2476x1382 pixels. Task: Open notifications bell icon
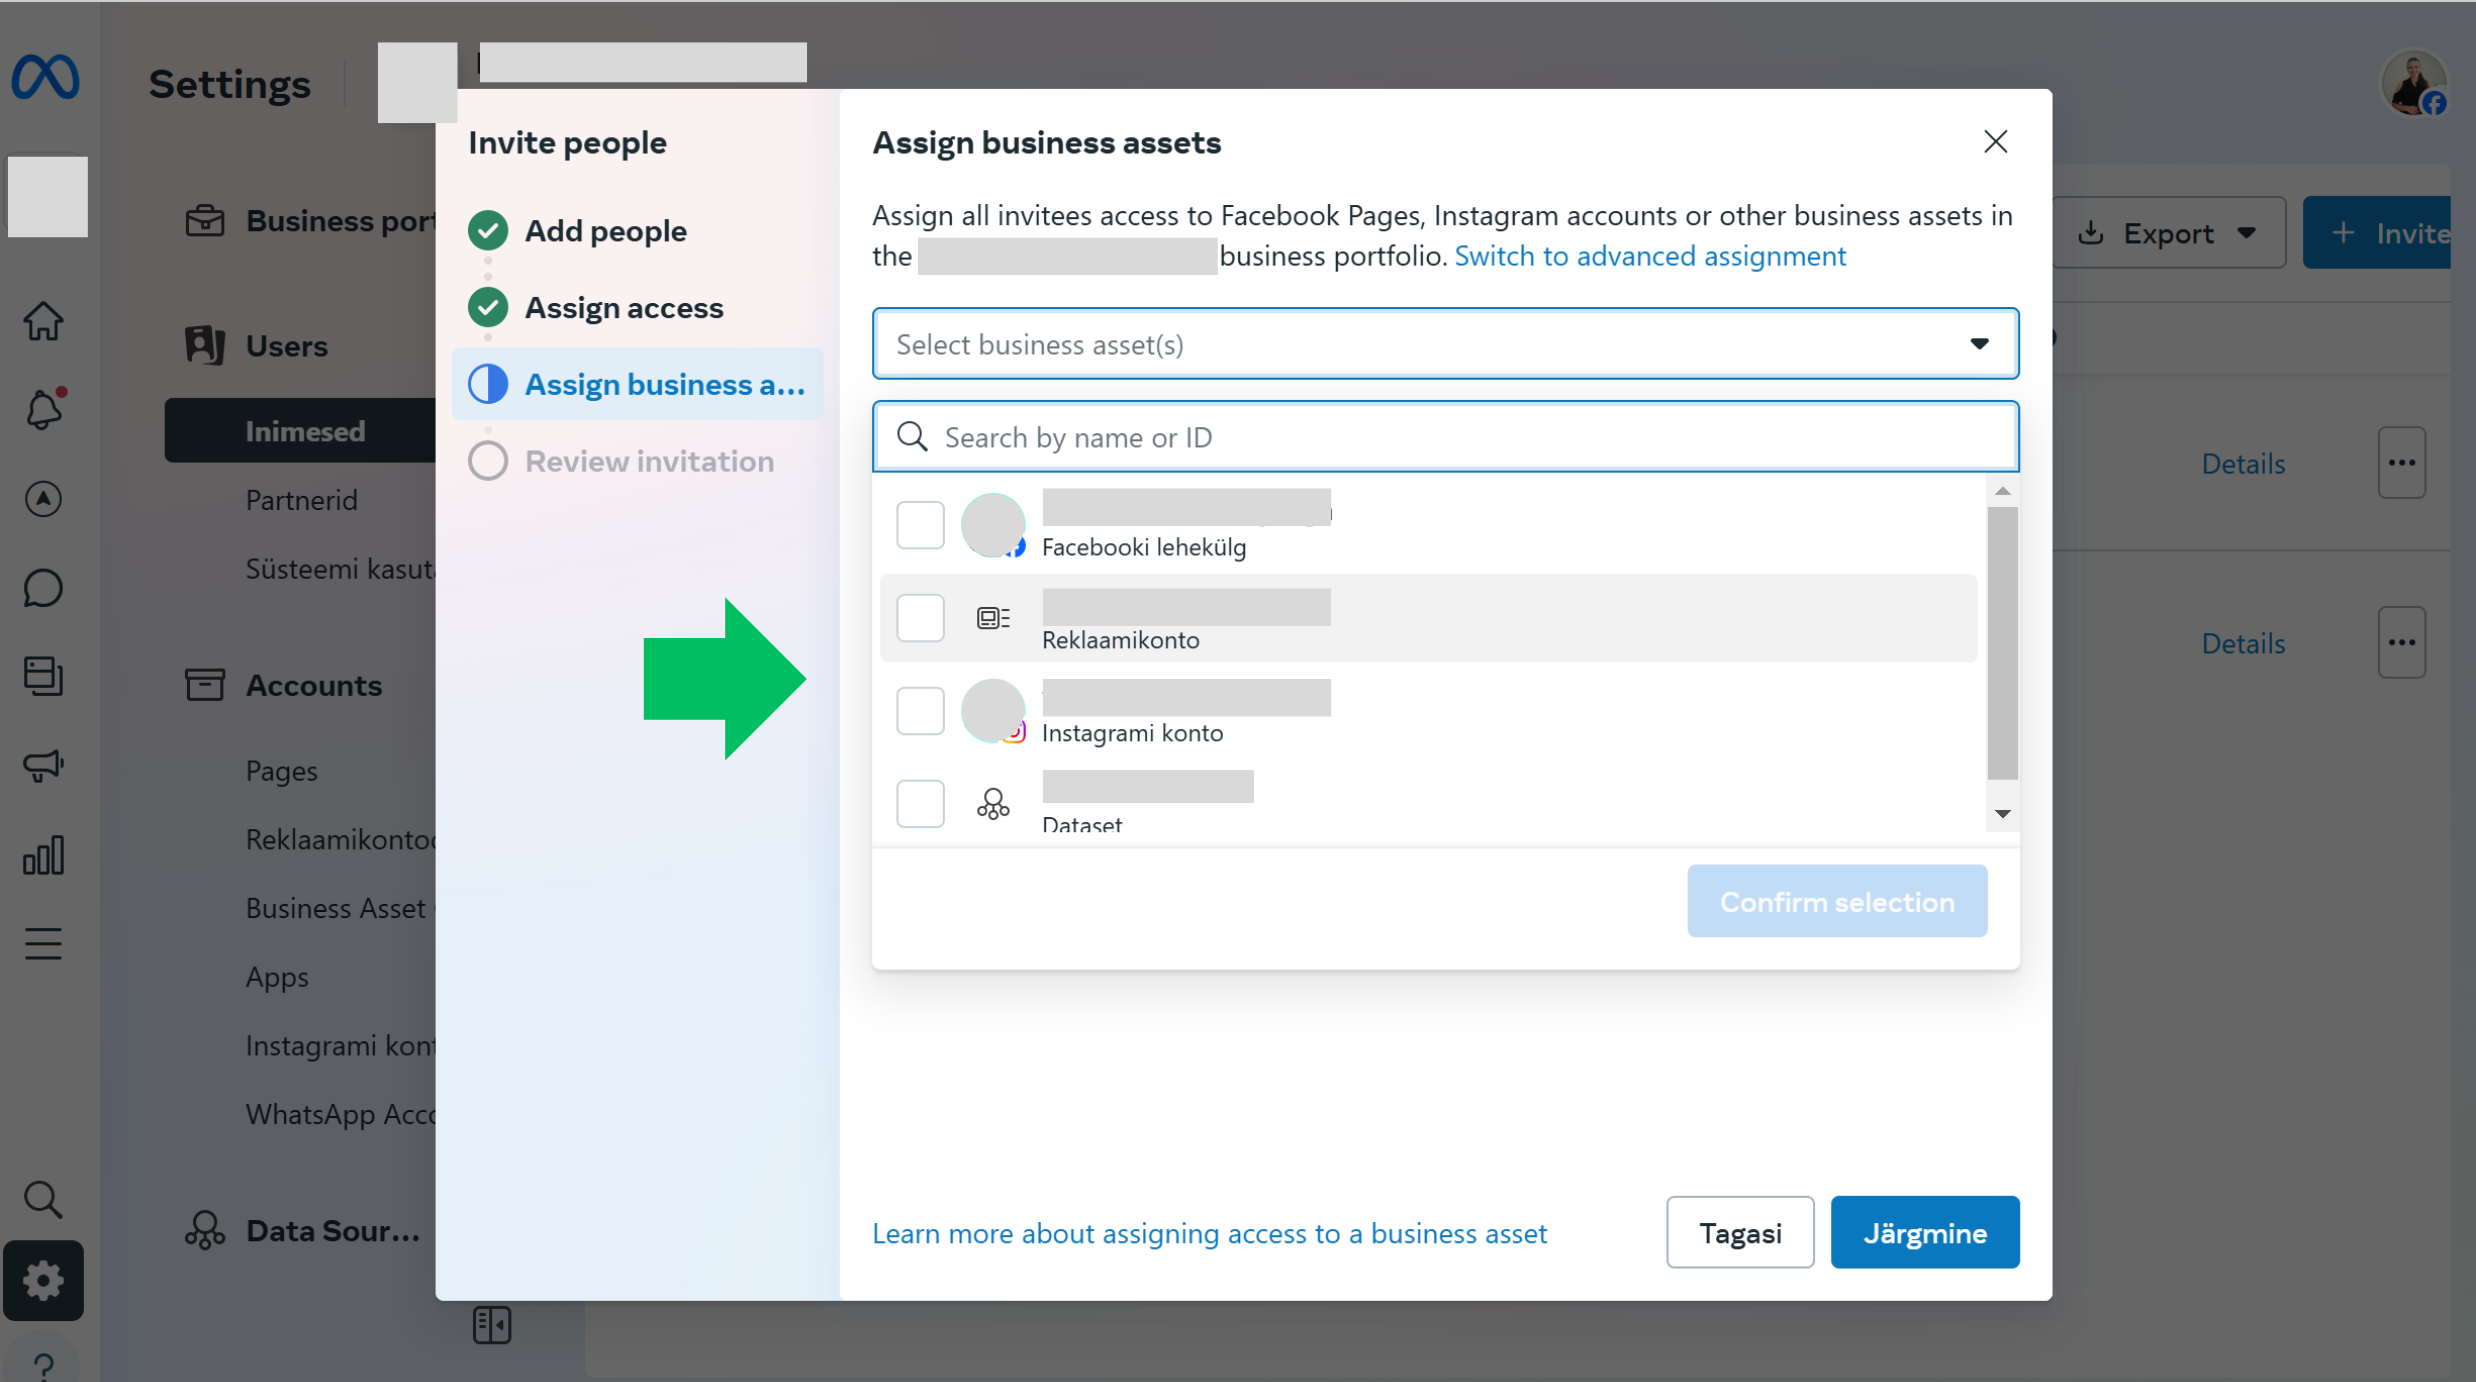tap(43, 409)
